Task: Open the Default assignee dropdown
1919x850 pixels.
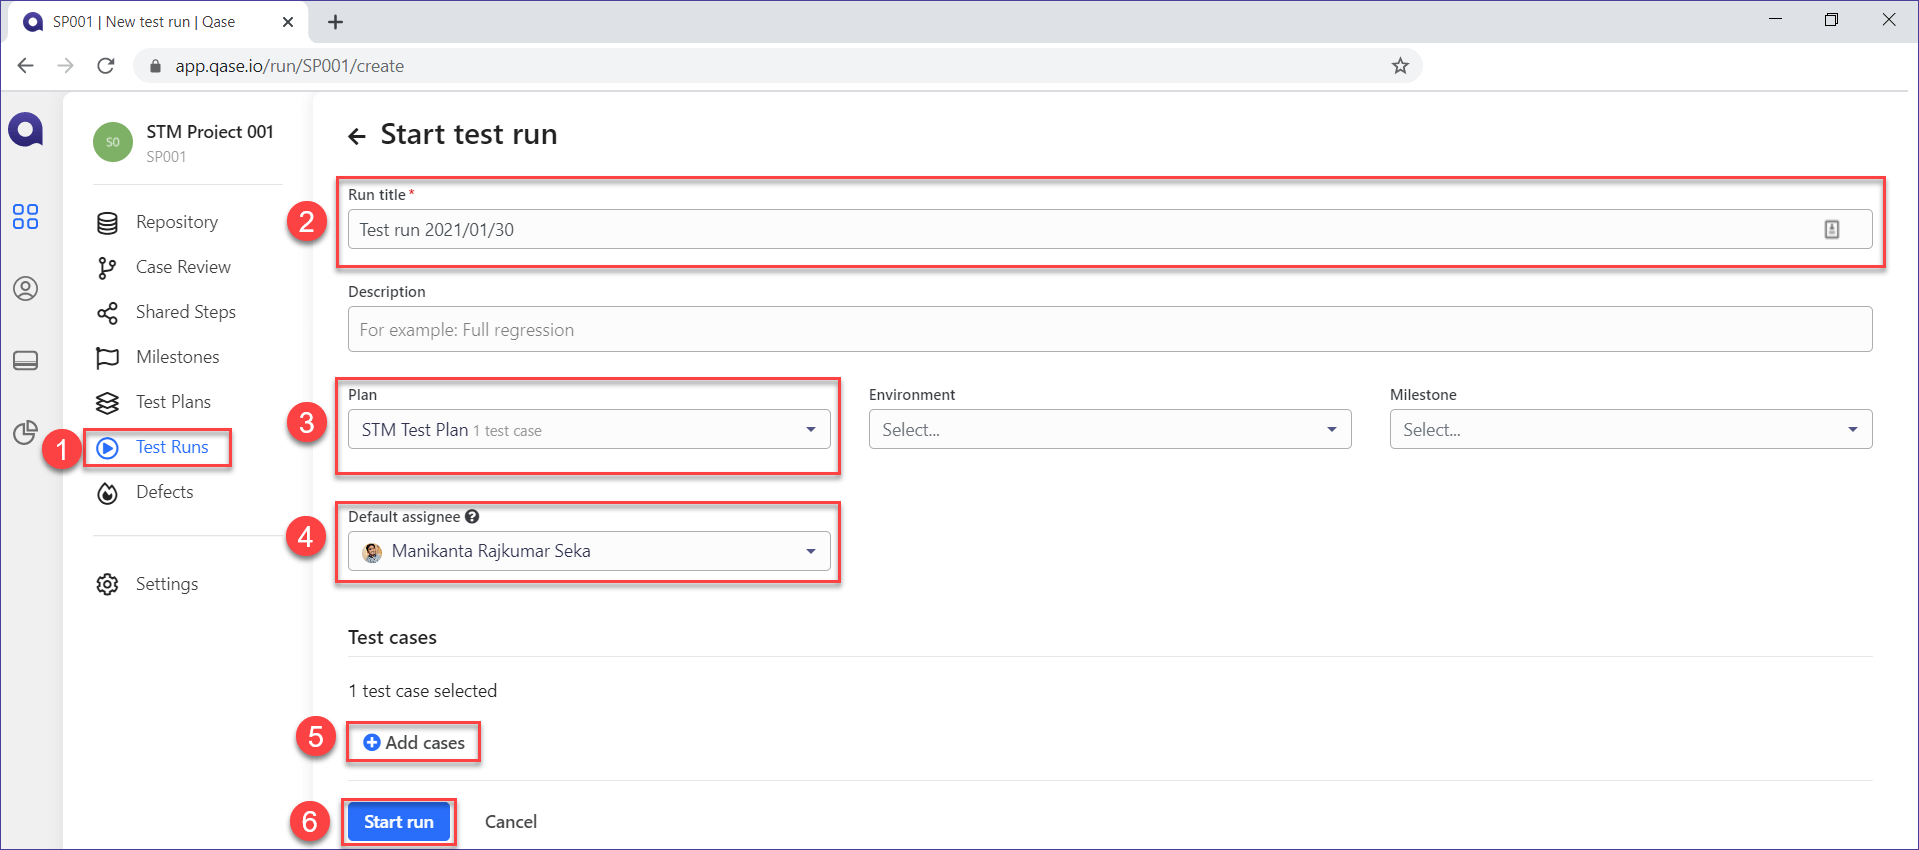Action: click(589, 551)
